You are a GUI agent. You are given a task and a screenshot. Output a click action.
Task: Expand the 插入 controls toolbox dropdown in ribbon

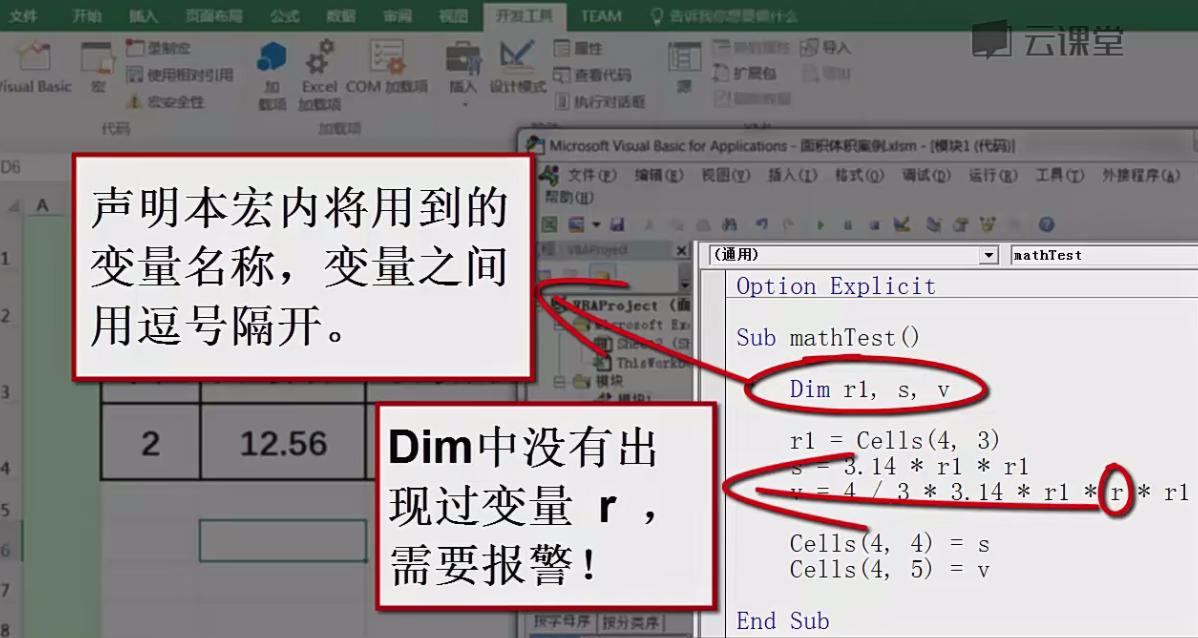463,75
